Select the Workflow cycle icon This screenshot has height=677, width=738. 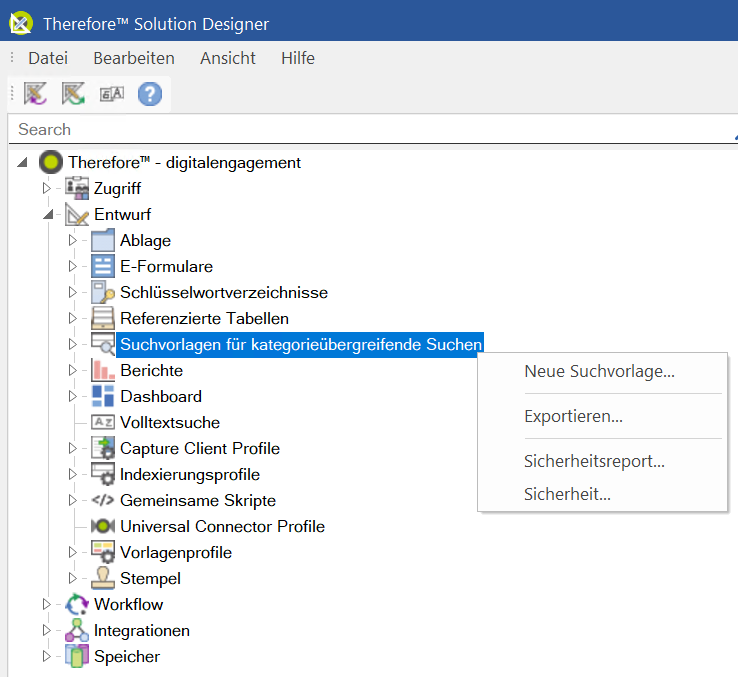click(77, 604)
